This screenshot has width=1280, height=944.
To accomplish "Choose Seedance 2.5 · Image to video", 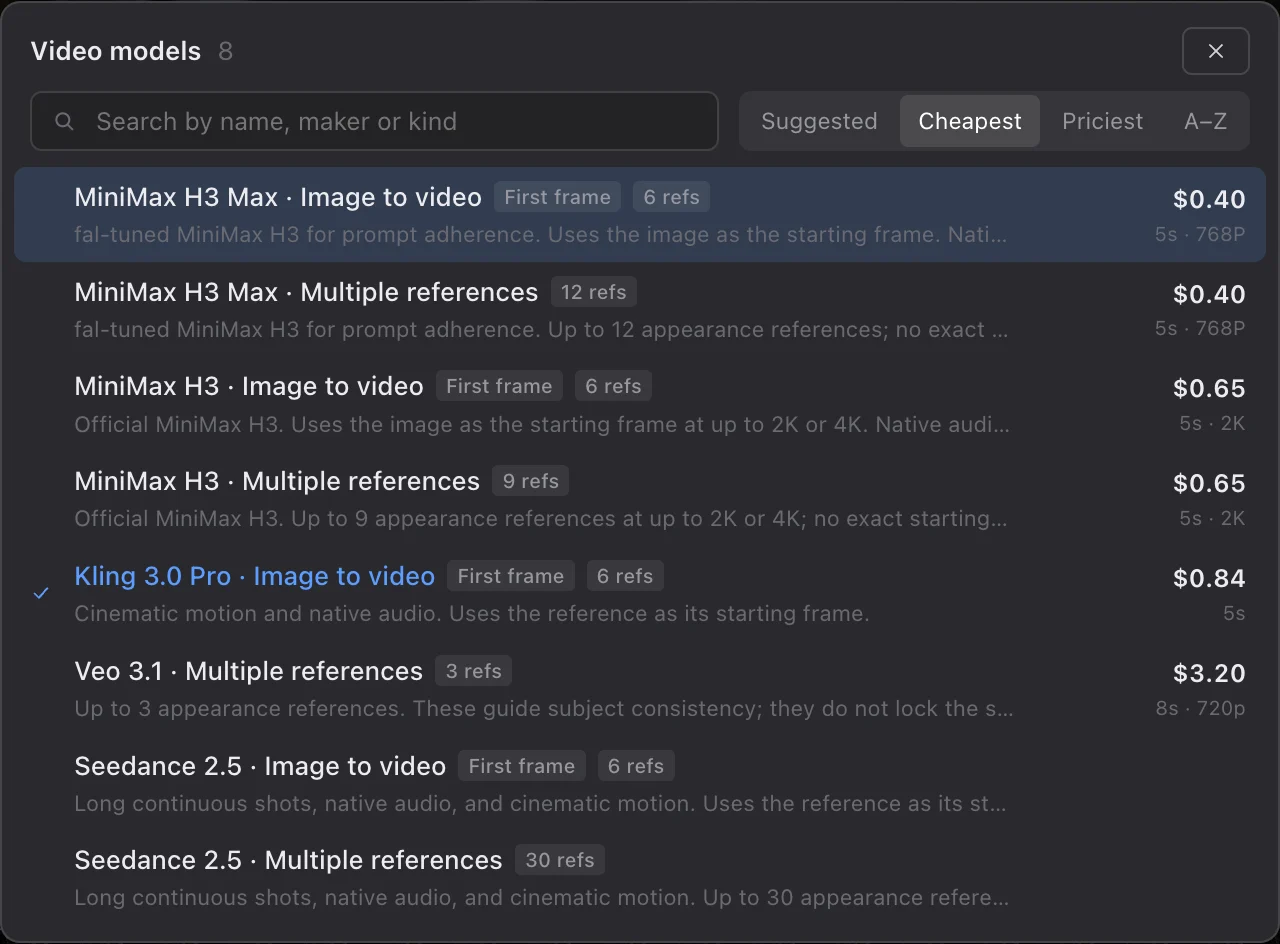I will [x=640, y=783].
